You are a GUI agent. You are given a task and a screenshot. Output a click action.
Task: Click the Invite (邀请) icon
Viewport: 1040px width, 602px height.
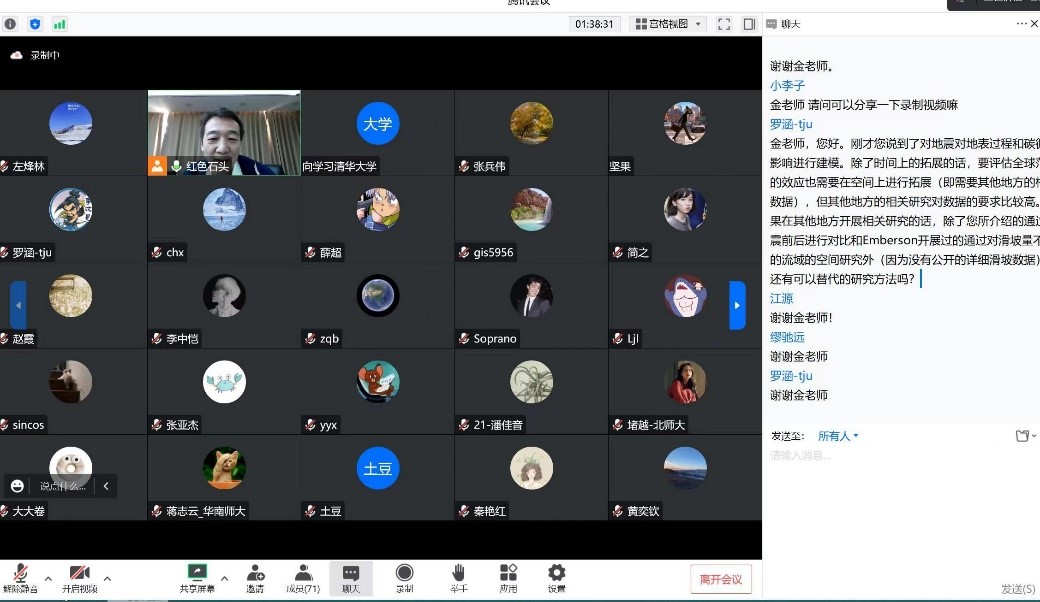point(255,574)
